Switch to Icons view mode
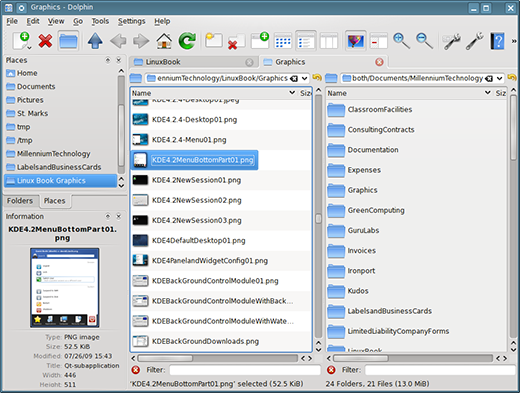This screenshot has height=393, width=520. tap(283, 41)
